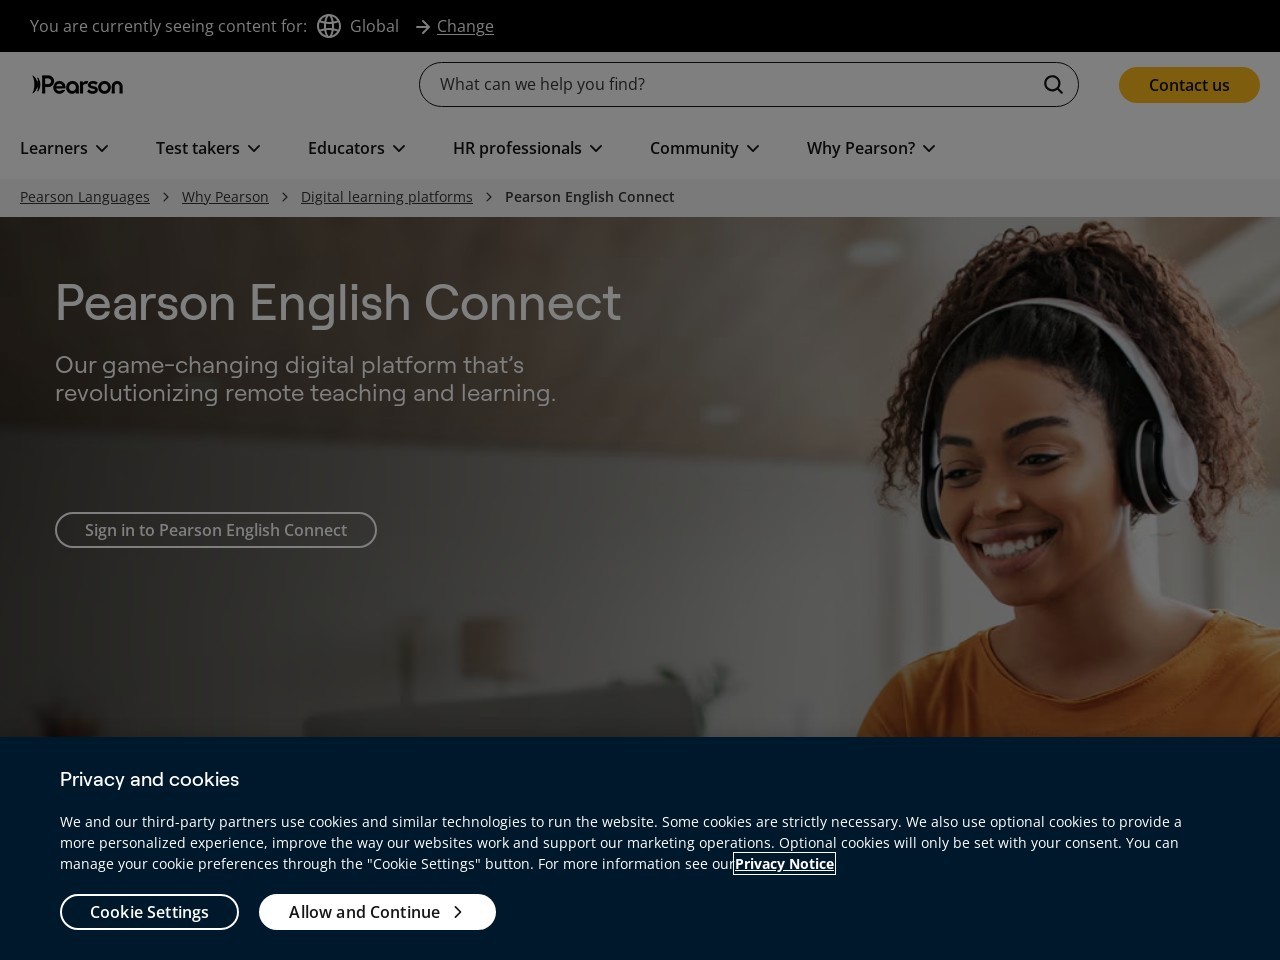This screenshot has height=960, width=1280.
Task: Click the Digital learning platforms breadcrumb
Action: pos(387,197)
